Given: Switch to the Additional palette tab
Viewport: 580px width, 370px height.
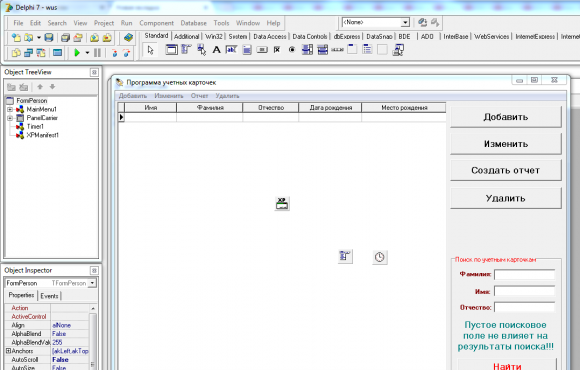Looking at the screenshot, I should click(x=186, y=36).
